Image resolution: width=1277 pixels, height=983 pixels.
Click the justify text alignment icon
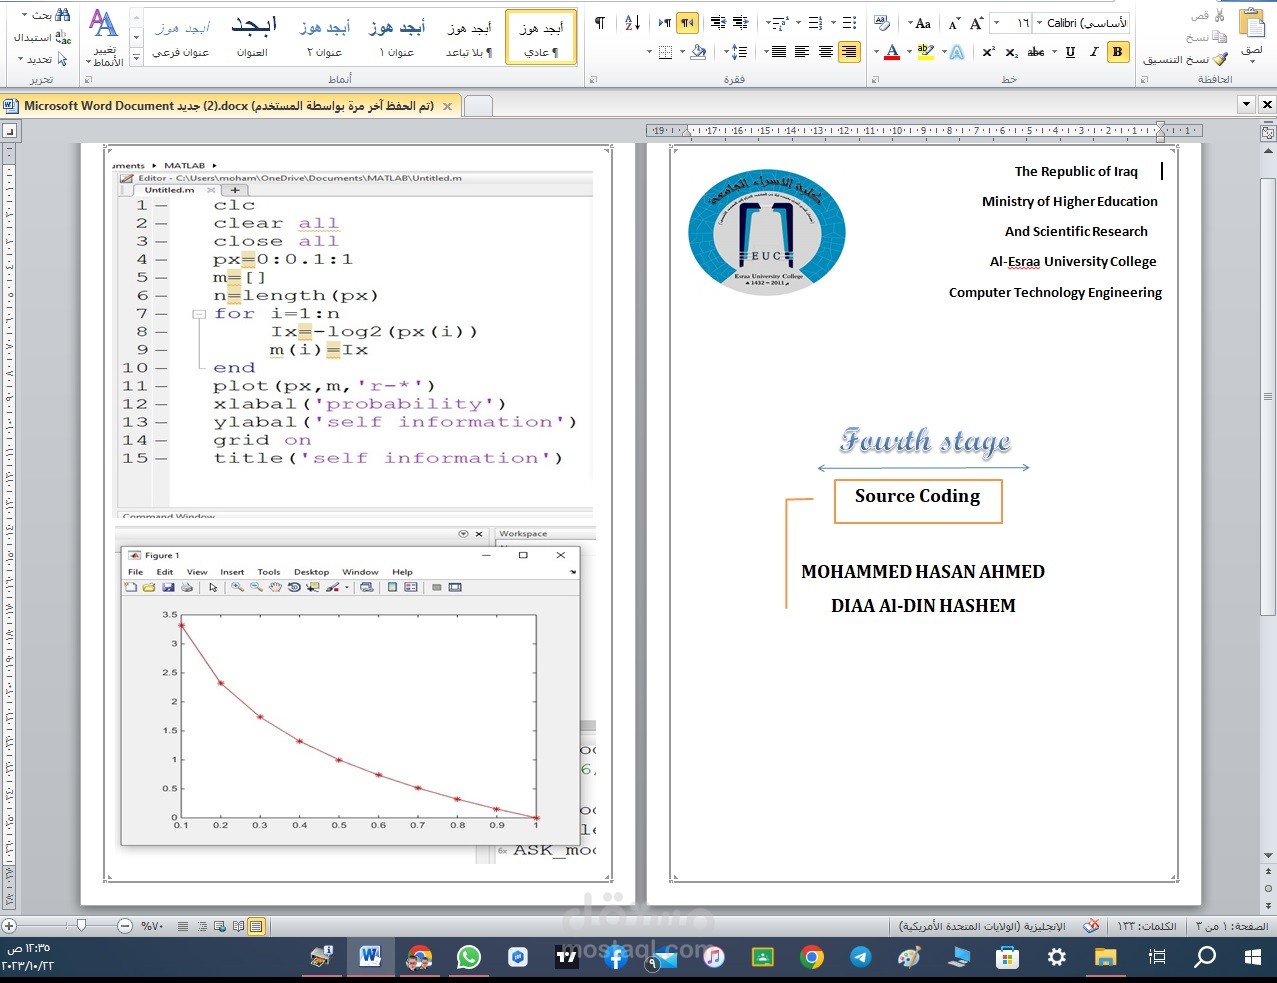coord(778,52)
